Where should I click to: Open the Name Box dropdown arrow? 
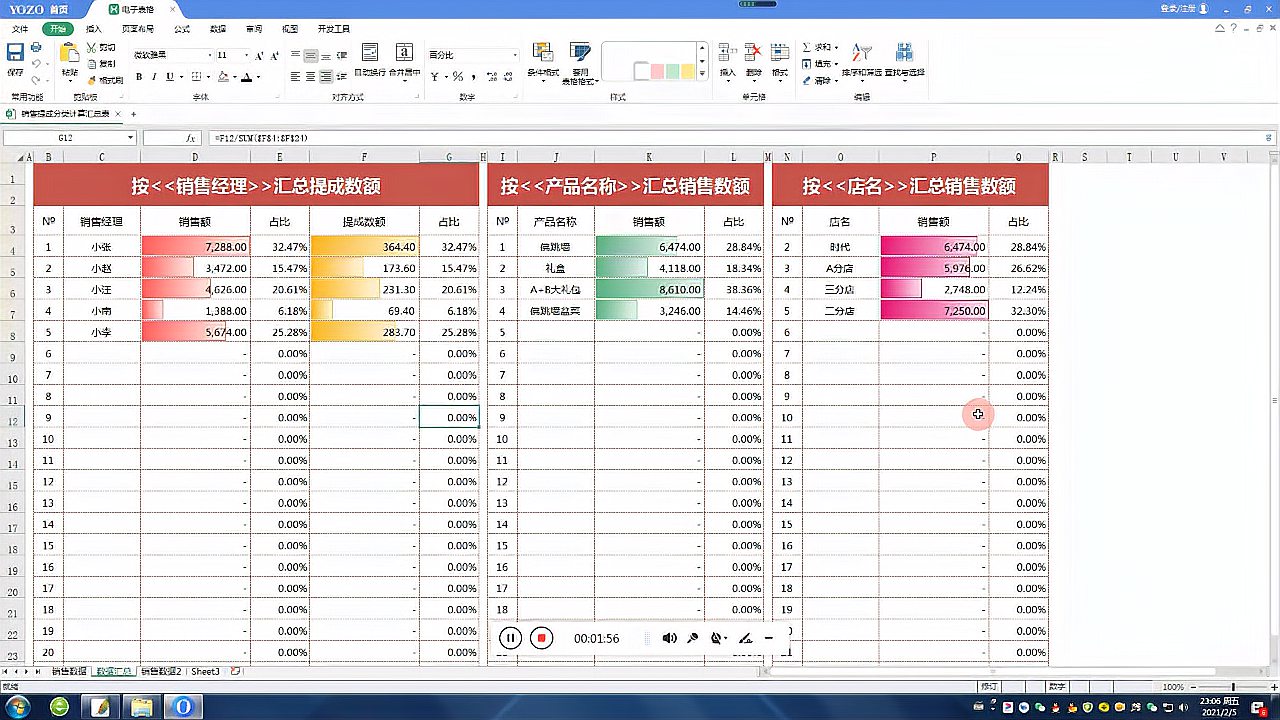[130, 138]
